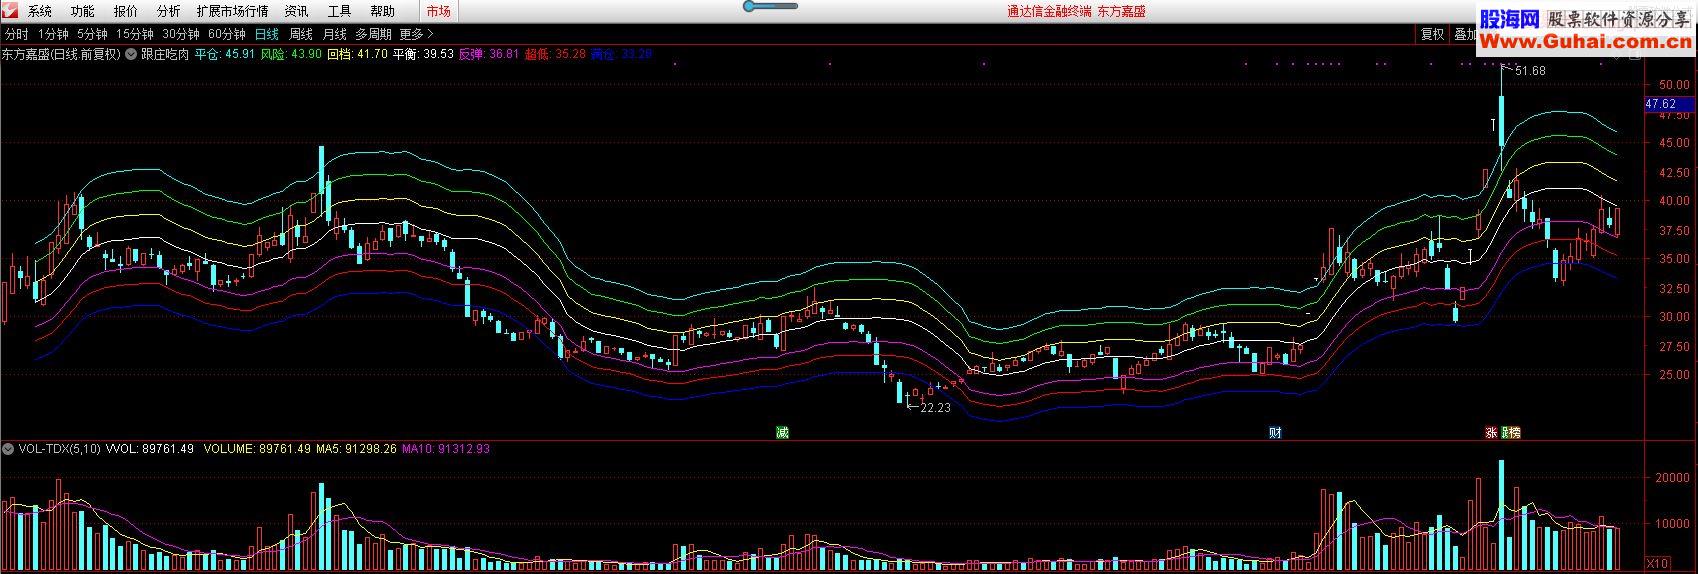Click the 20000 volume axis label

1673,478
